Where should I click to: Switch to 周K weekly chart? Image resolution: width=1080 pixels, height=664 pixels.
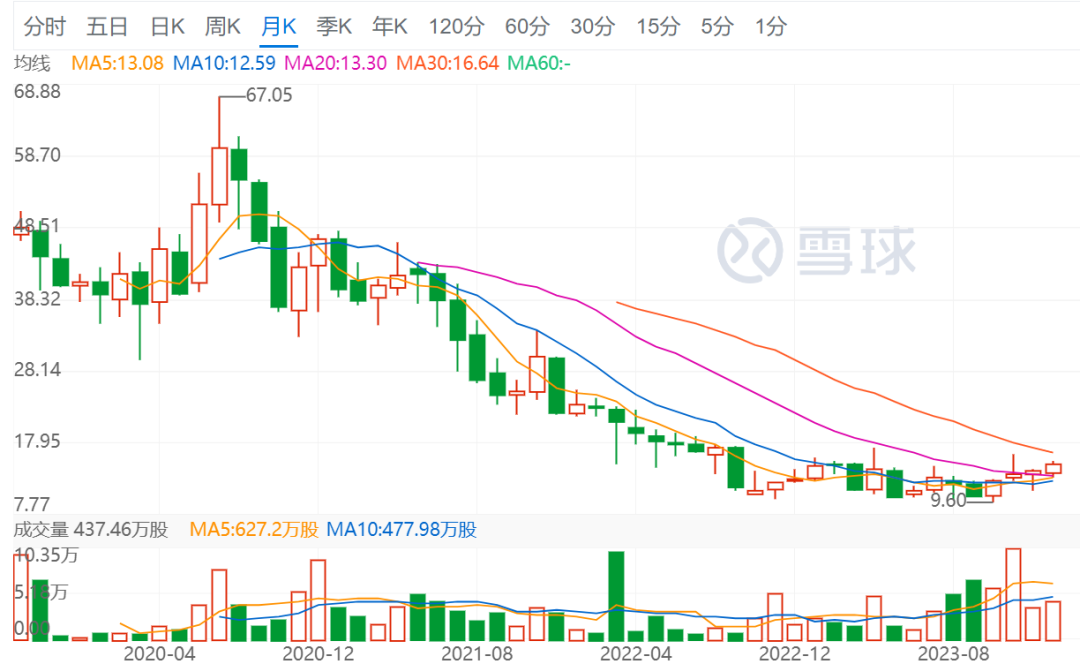(x=222, y=27)
